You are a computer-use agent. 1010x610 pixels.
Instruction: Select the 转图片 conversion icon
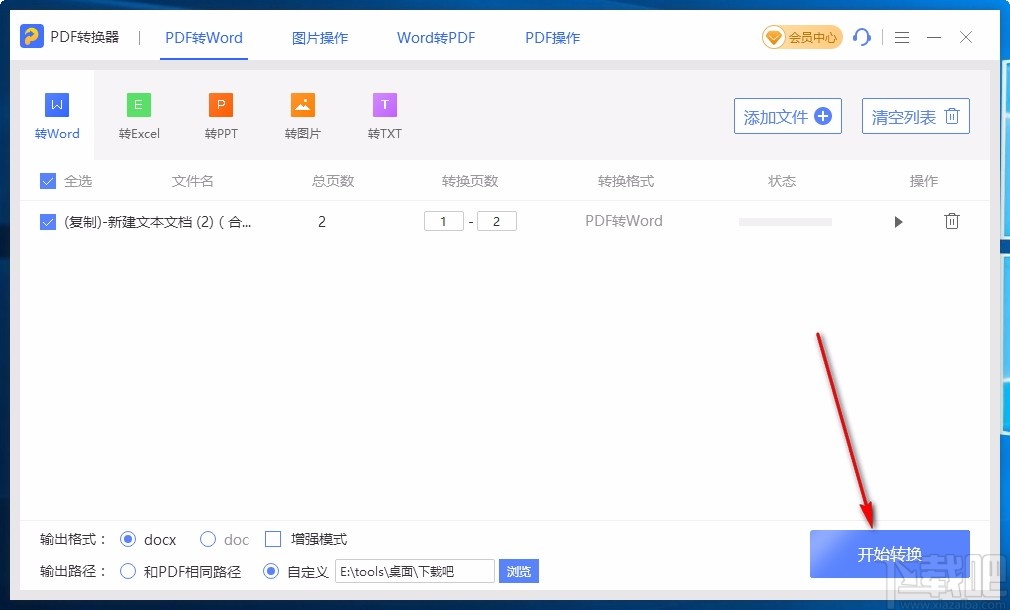302,103
